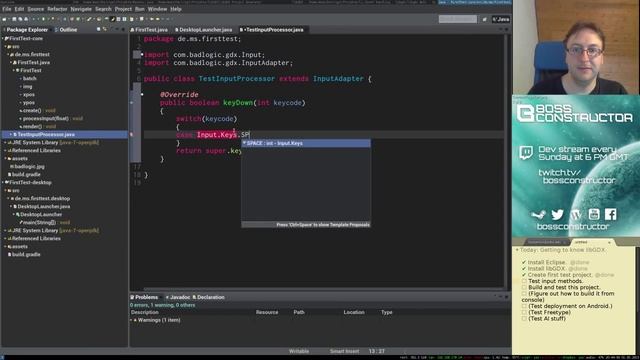This screenshot has height=360, width=640.
Task: Select the TestInputProcessor.java editor tab
Action: click(x=272, y=30)
